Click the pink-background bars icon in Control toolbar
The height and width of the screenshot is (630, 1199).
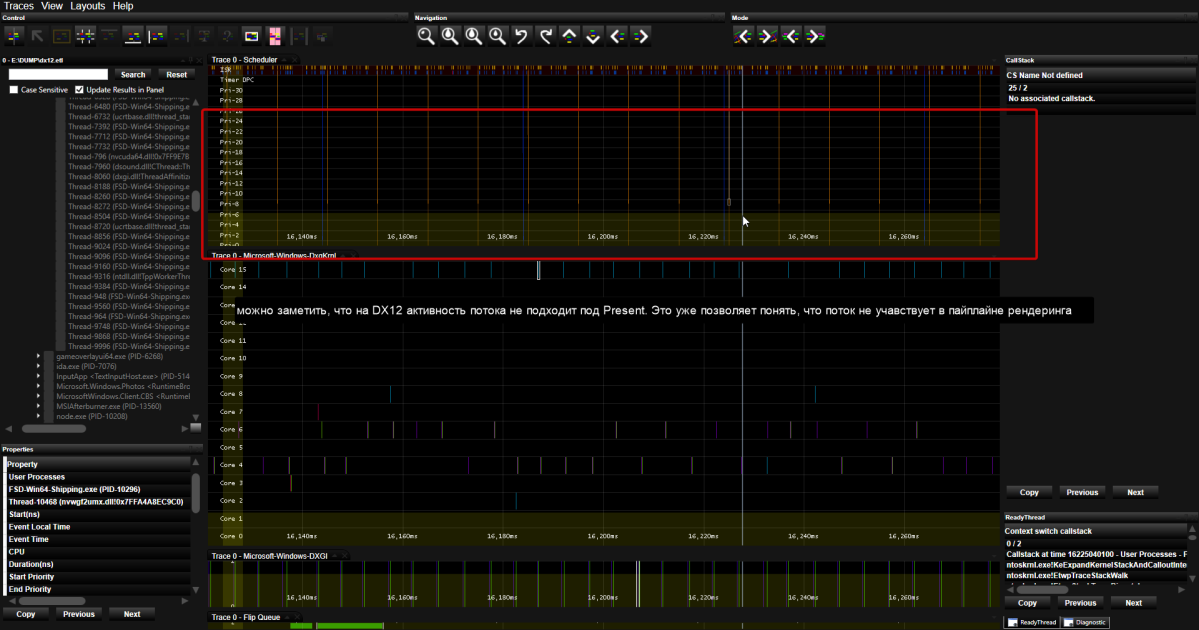point(275,36)
